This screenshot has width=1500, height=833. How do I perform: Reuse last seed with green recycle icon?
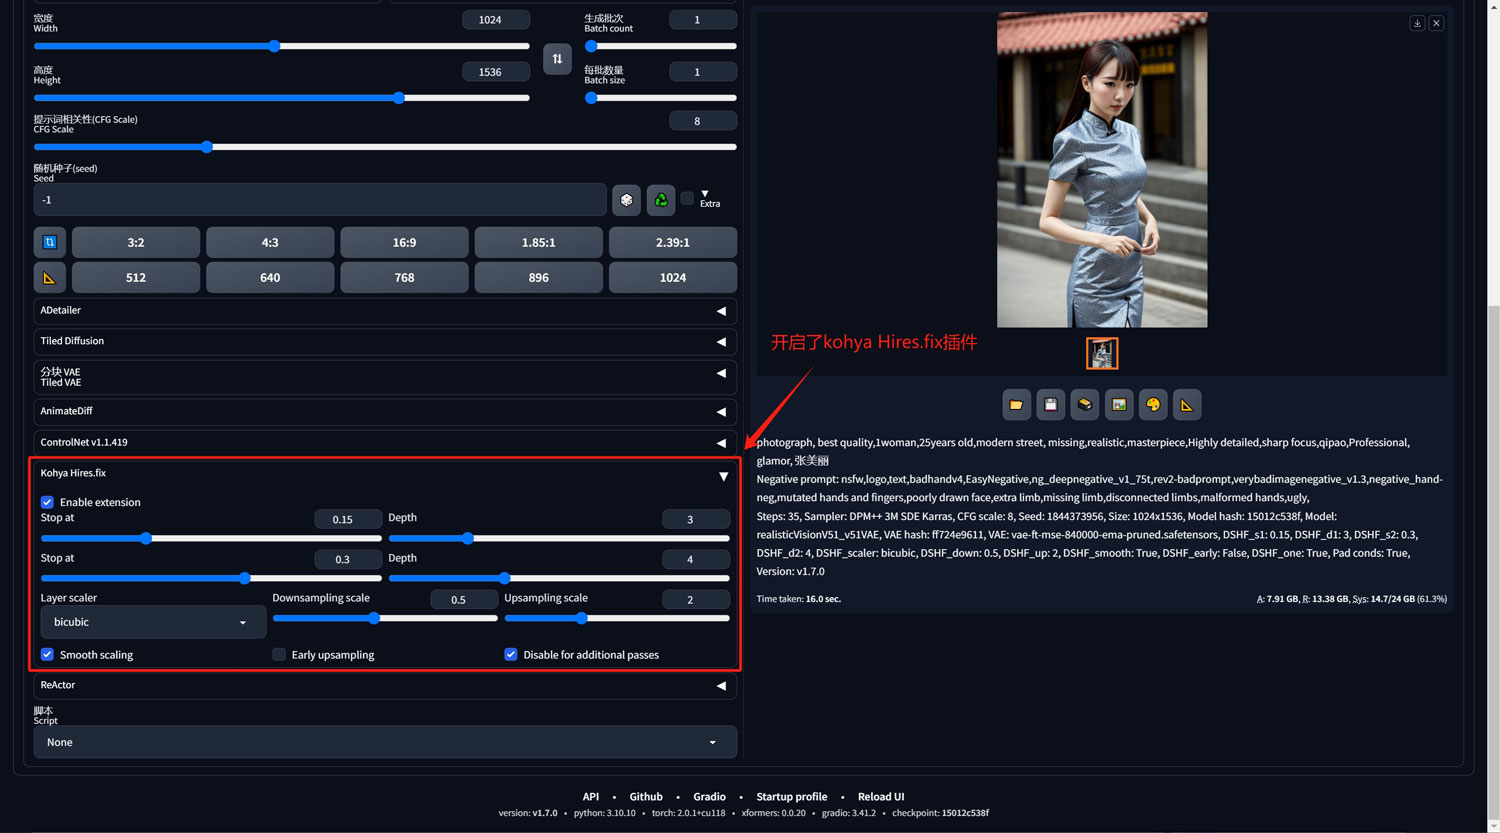coord(661,200)
